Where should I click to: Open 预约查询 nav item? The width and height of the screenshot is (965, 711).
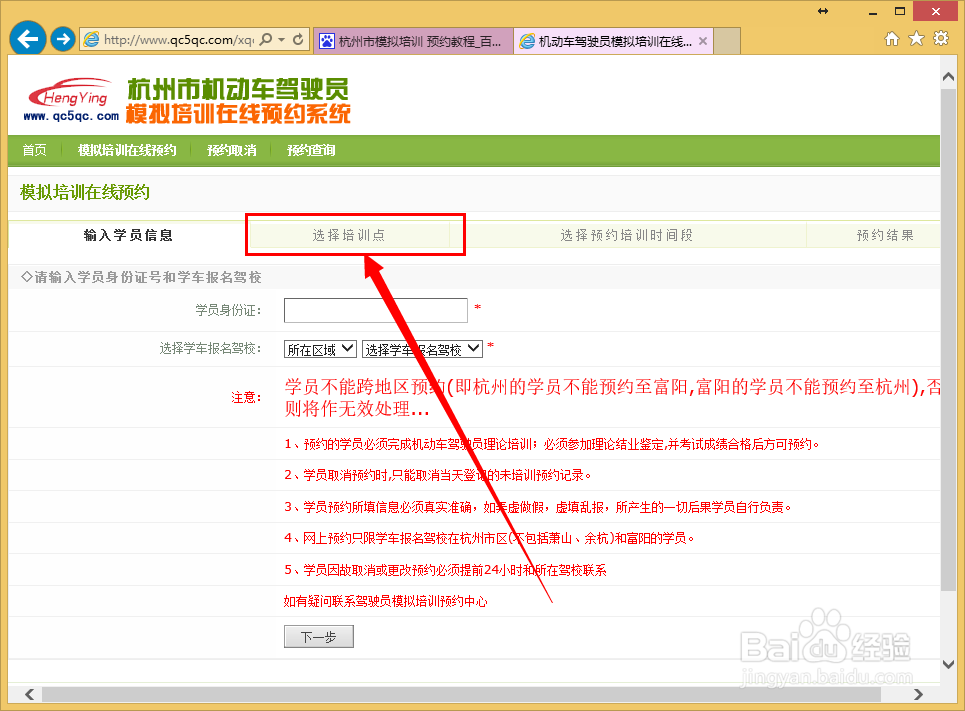click(x=311, y=150)
